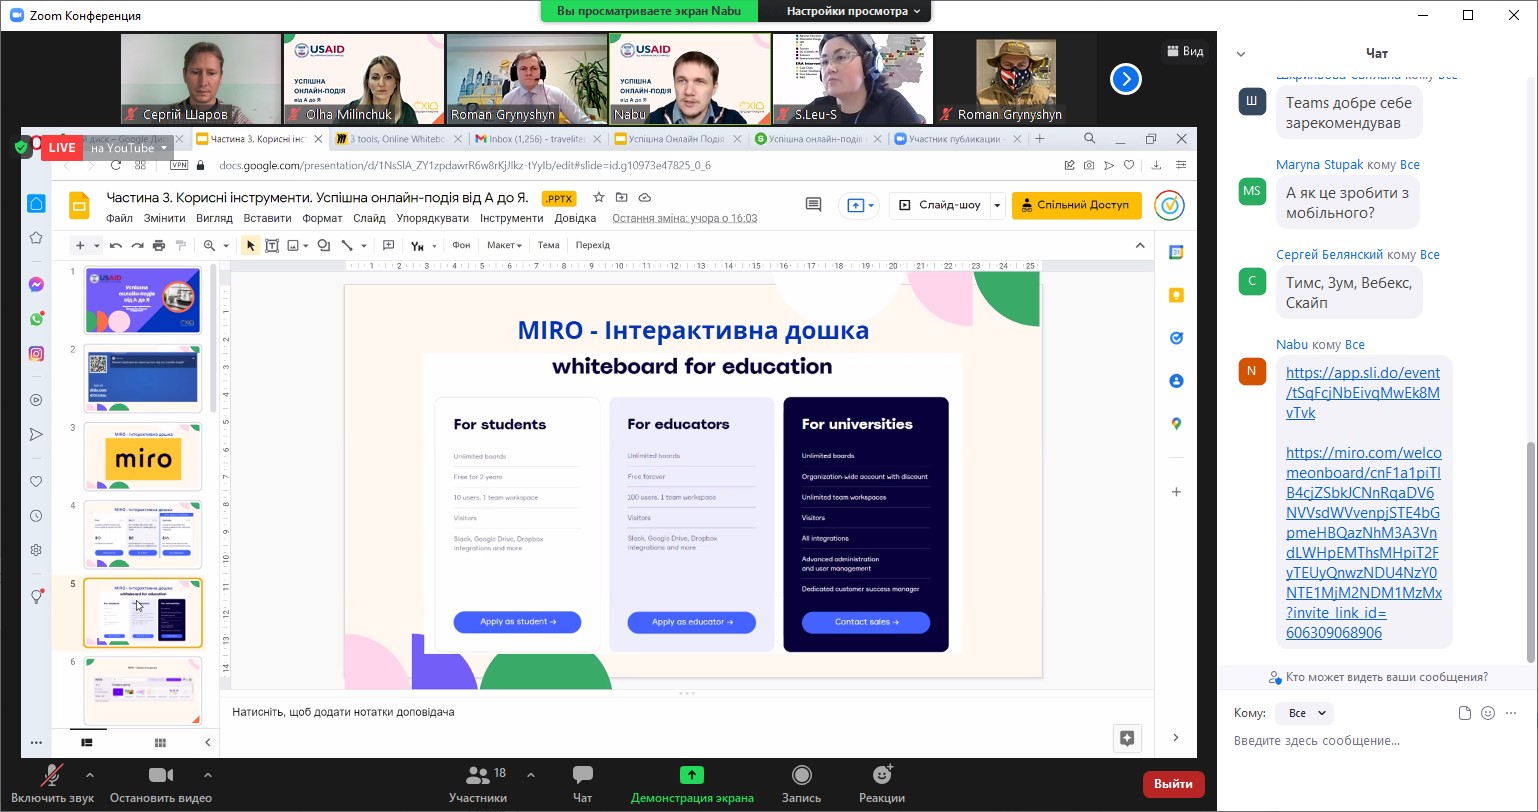This screenshot has width=1538, height=812.
Task: Click the Reactions icon in Zoom toolbar
Action: coord(881,783)
